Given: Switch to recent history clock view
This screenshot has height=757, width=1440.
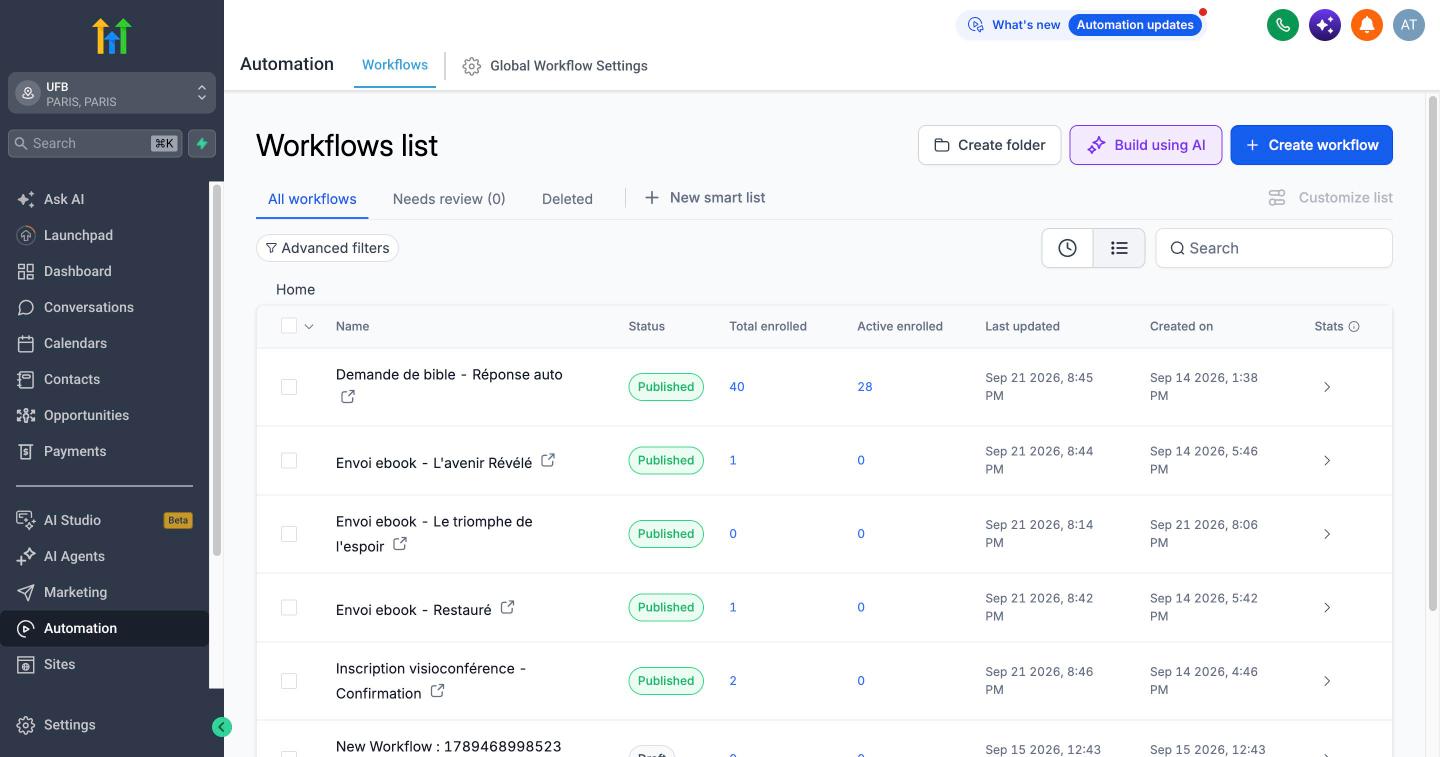Looking at the screenshot, I should (1067, 248).
